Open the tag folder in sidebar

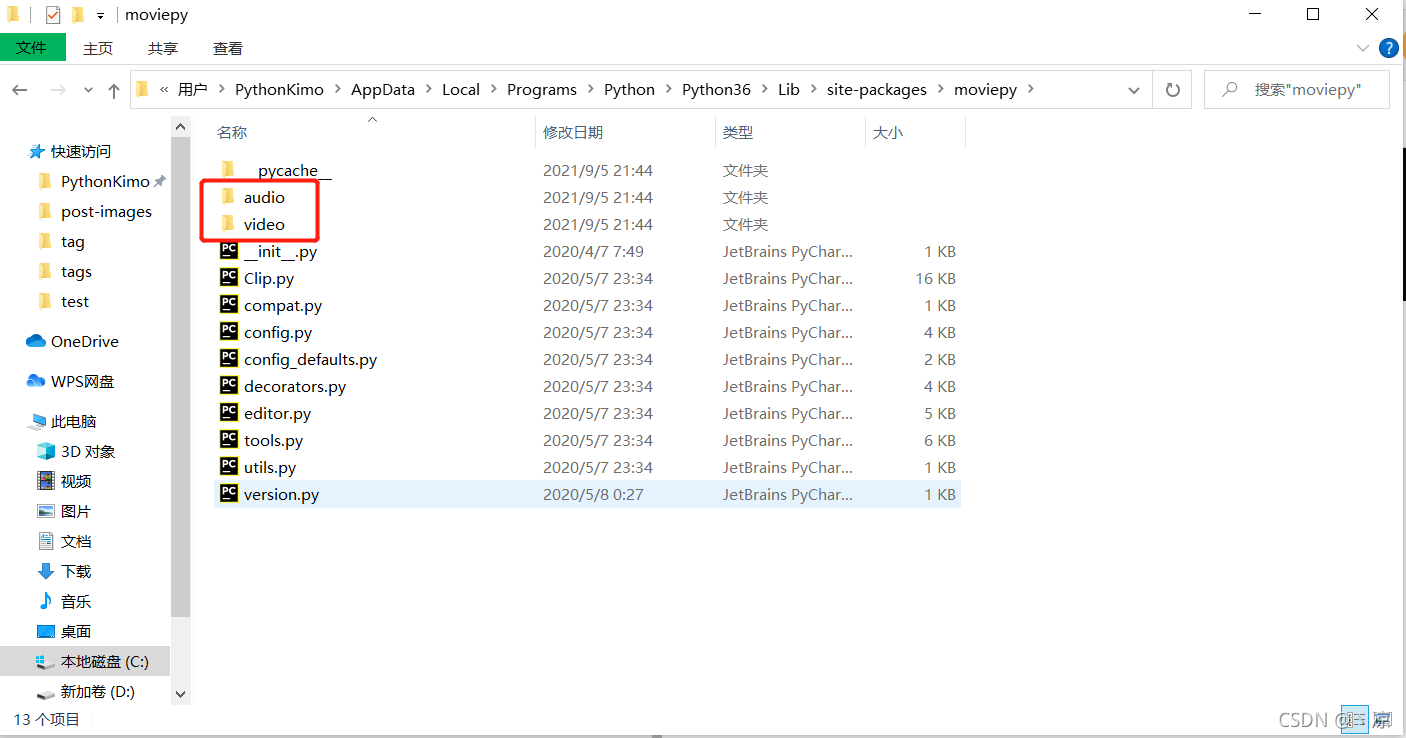pyautogui.click(x=73, y=241)
